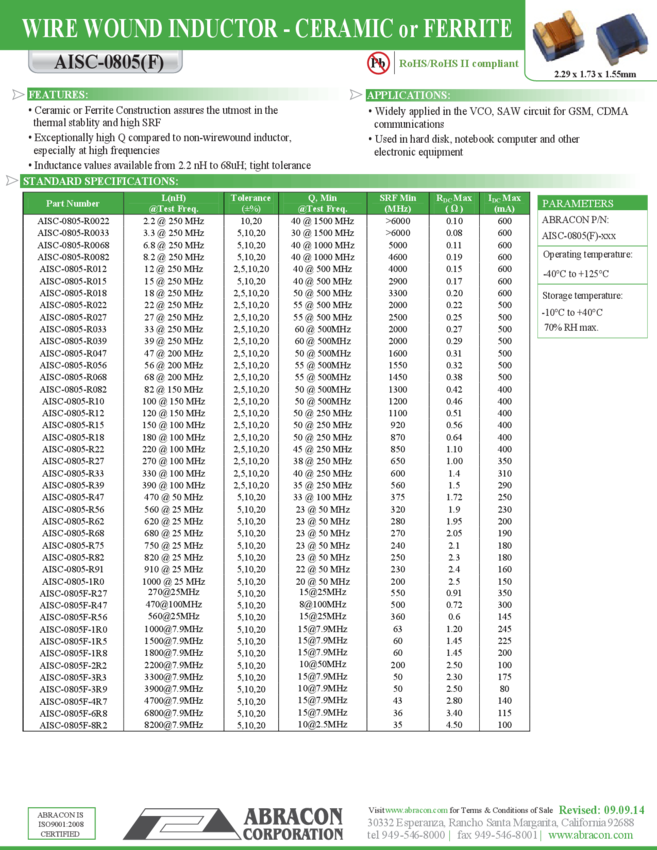Click the arrow marker beside FEATURES heading
Viewport: 657px width, 850px height.
tap(18, 95)
